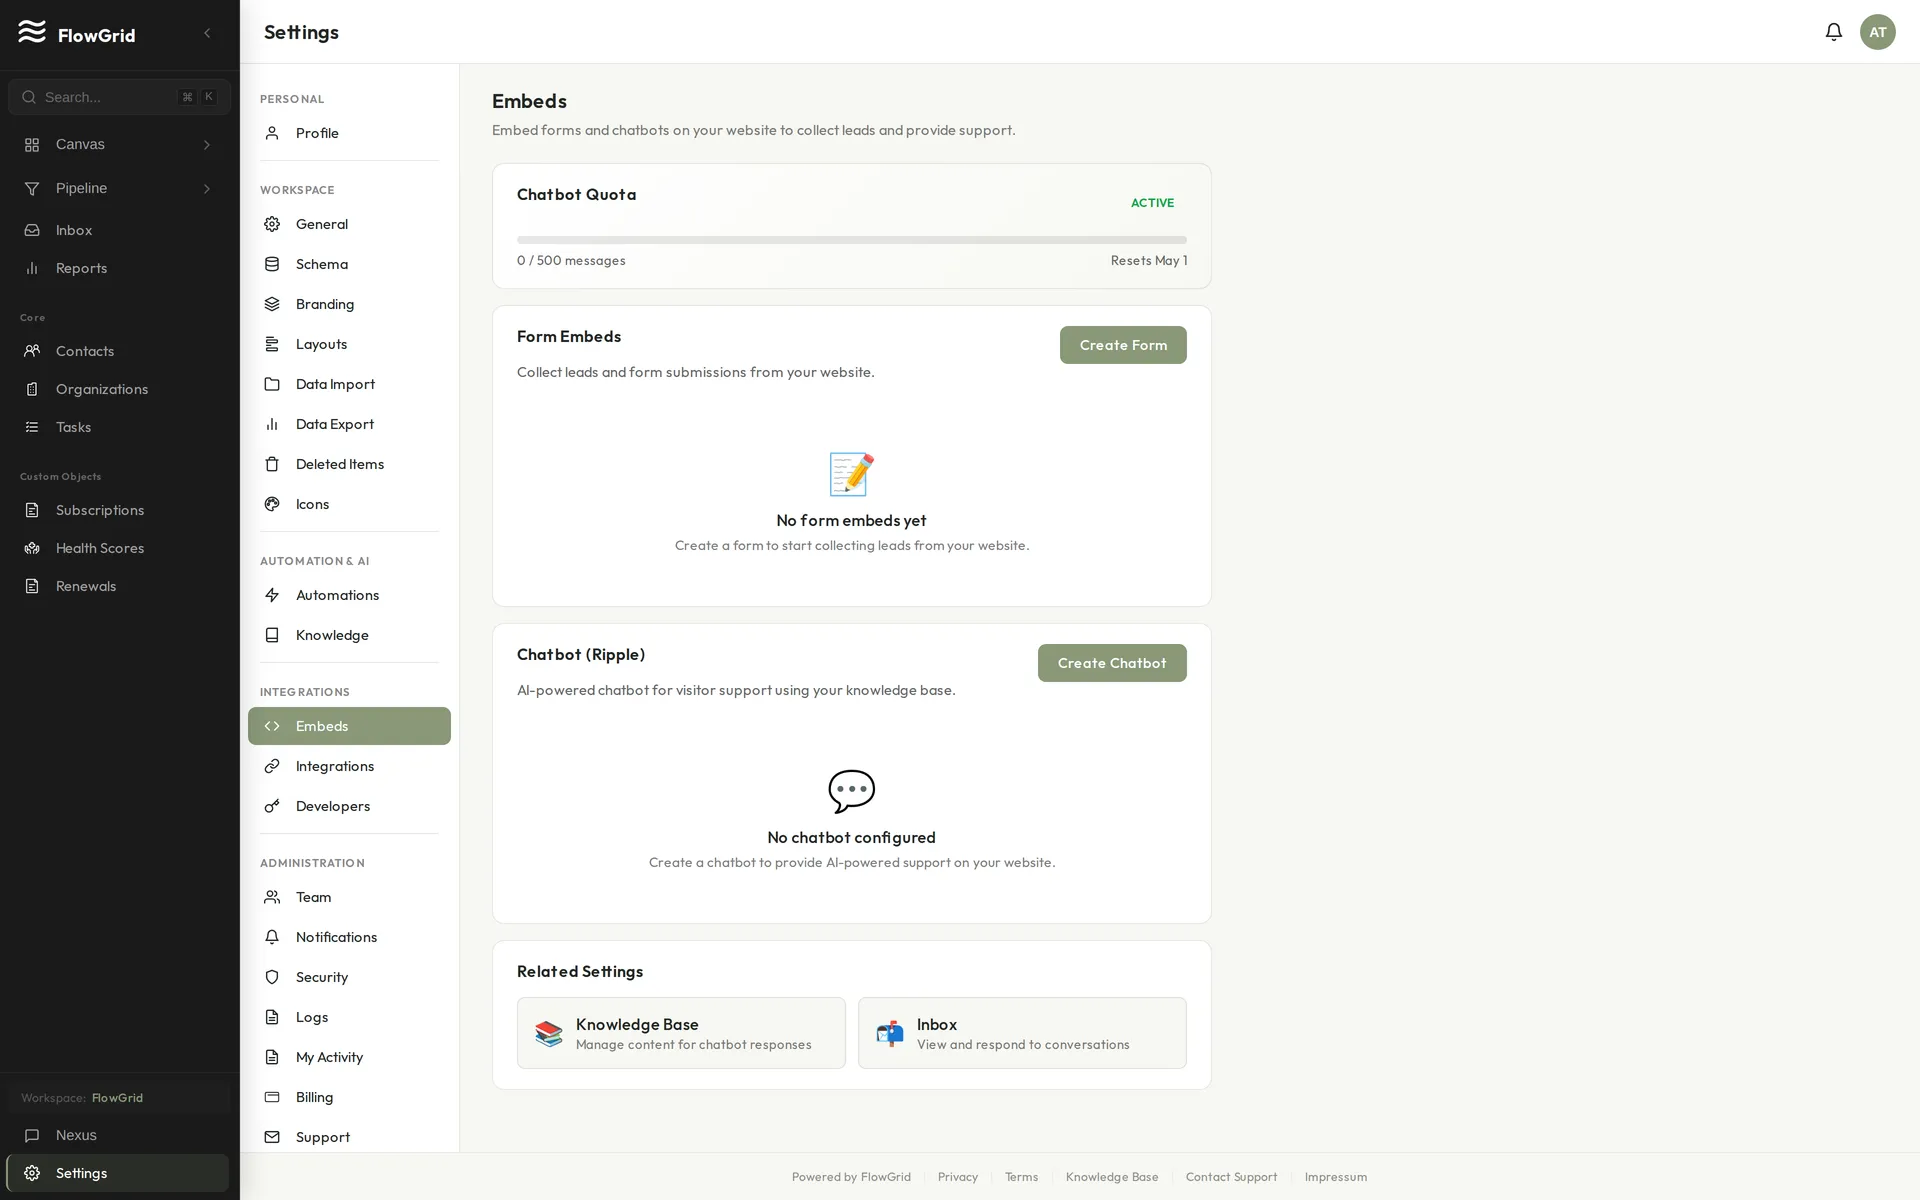Click the Integrations link icon
This screenshot has height=1200, width=1920.
(x=272, y=766)
